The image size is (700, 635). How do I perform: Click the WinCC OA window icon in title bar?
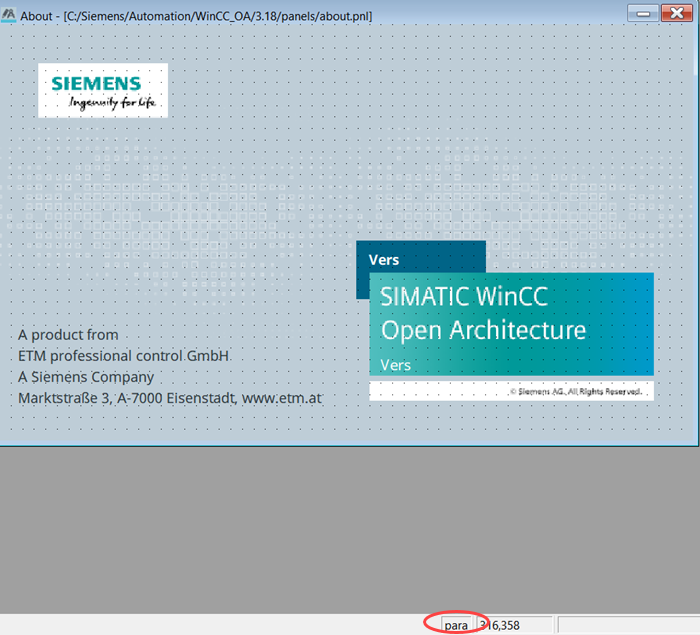(x=10, y=16)
